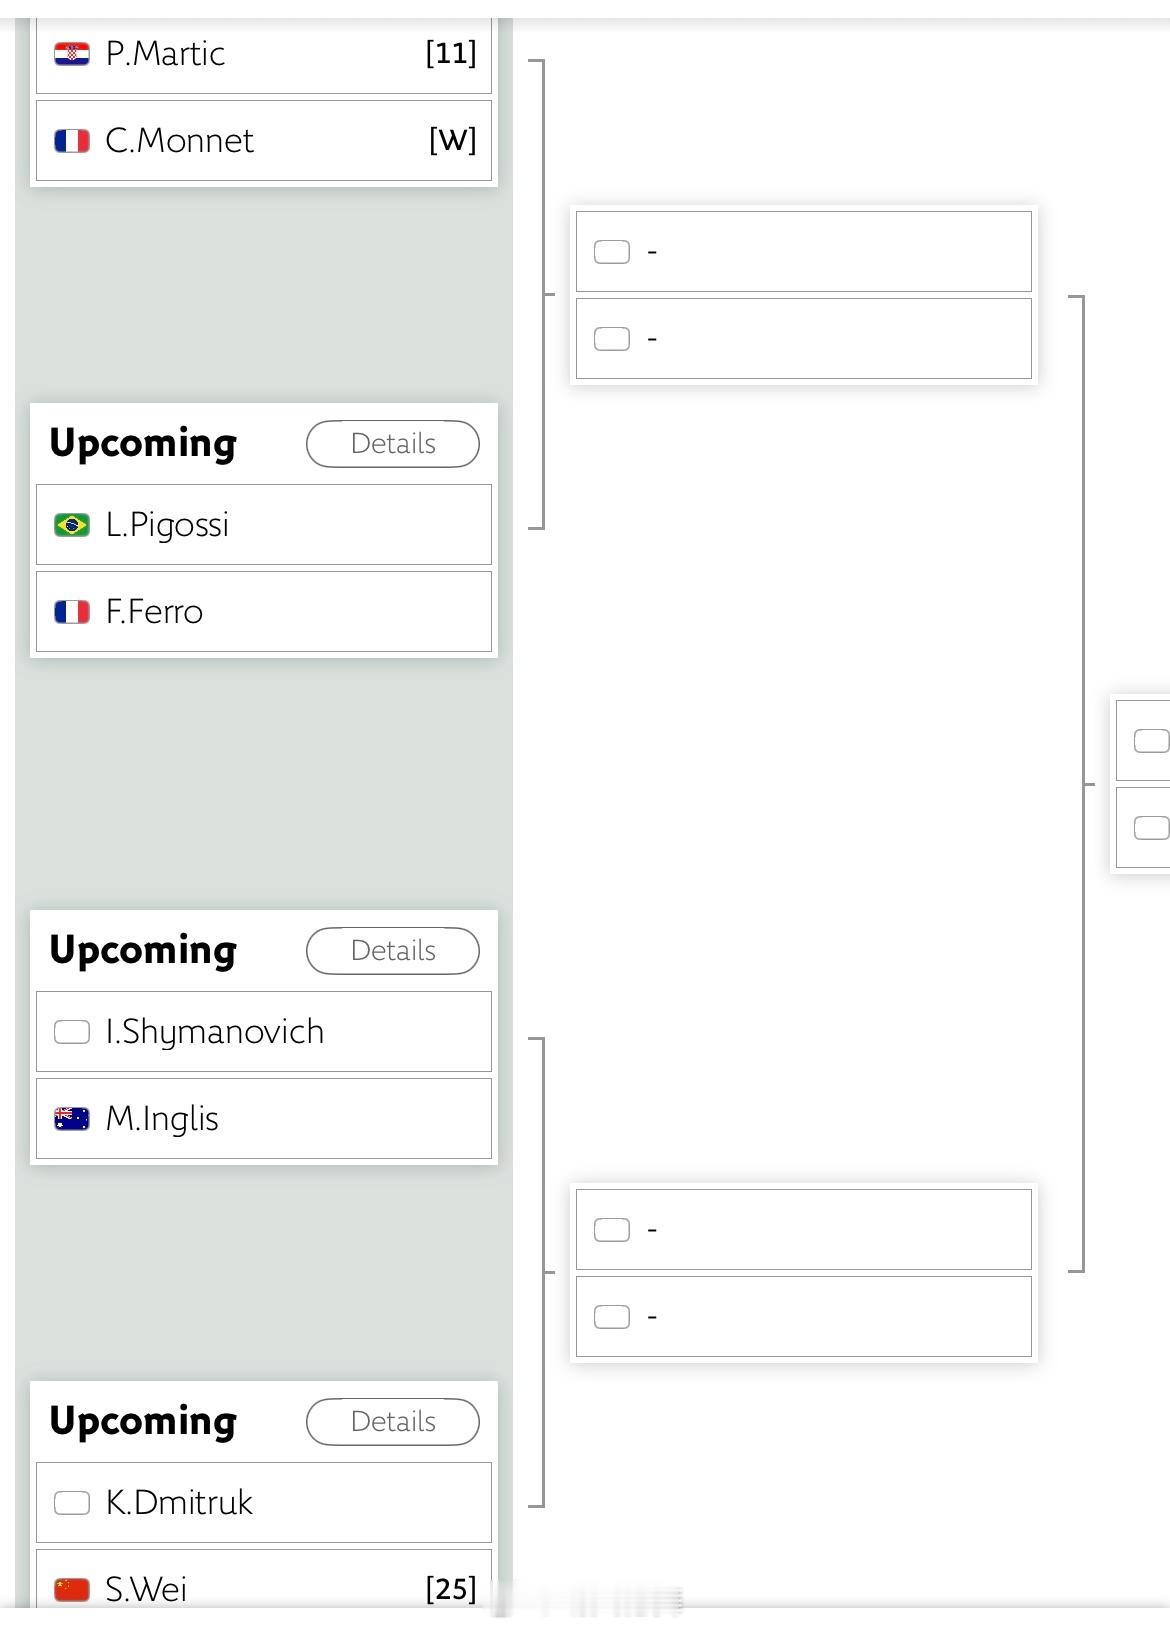The height and width of the screenshot is (1629, 1170).
Task: Select the C.Monnet wildcard player row
Action: [x=264, y=141]
